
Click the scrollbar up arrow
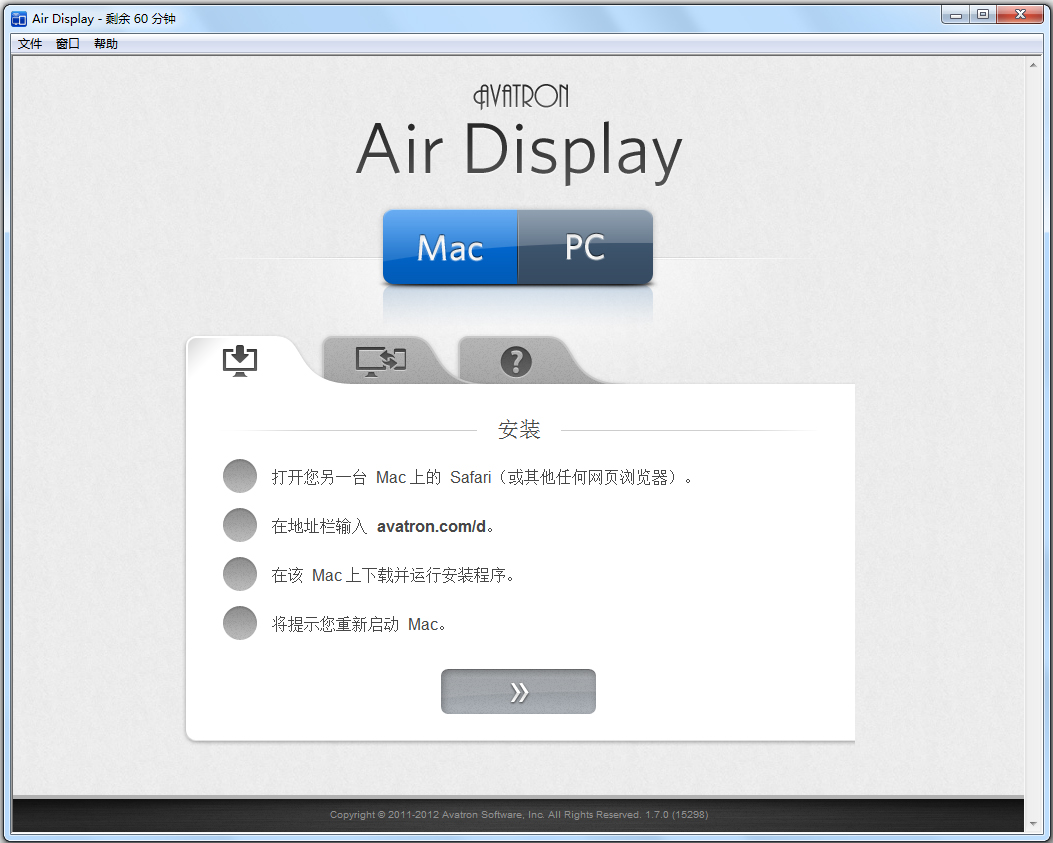click(x=1033, y=65)
